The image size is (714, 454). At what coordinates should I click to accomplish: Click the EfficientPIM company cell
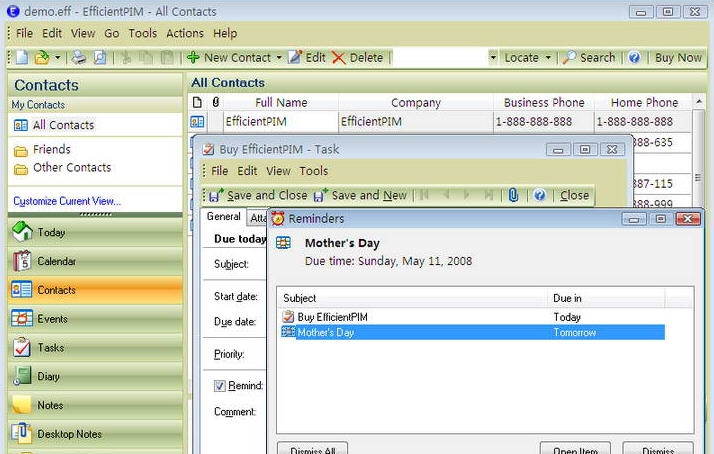click(x=416, y=122)
